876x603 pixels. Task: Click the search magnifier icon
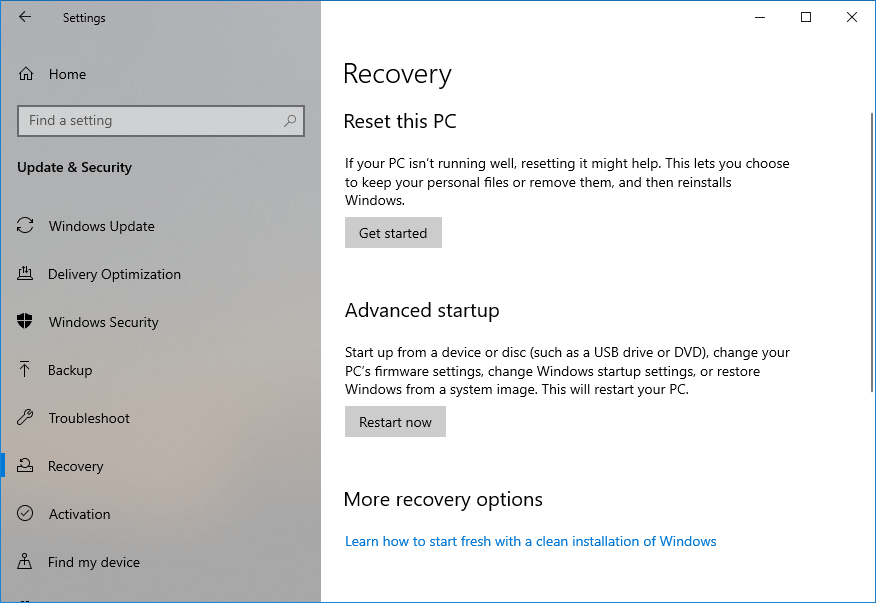click(x=290, y=121)
